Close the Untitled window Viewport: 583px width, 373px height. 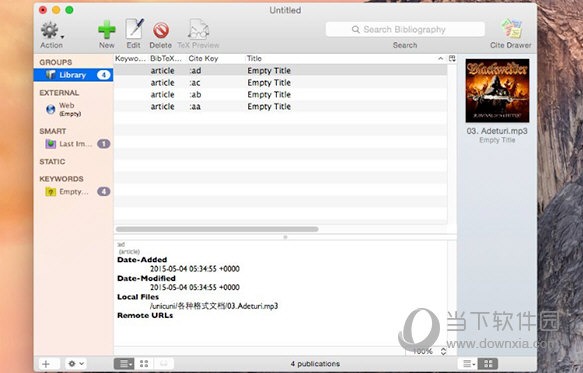pyautogui.click(x=43, y=10)
